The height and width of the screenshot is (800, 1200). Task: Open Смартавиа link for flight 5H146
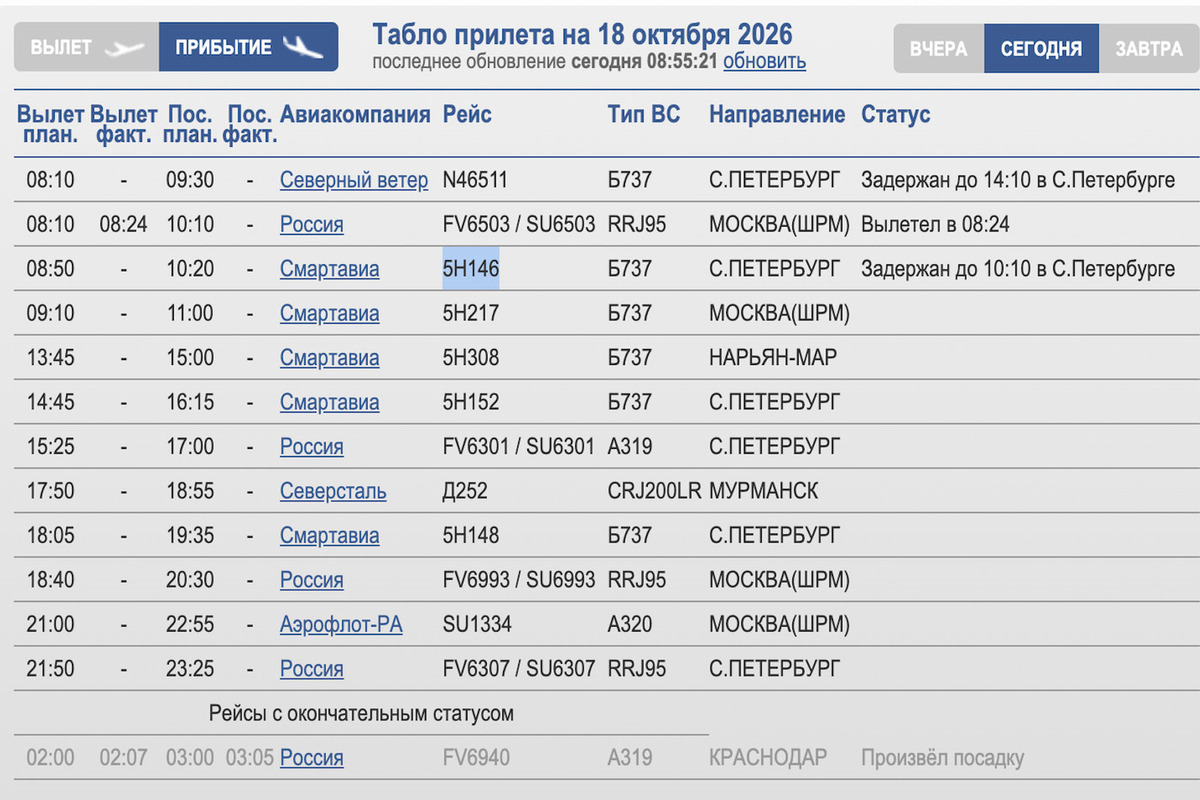pyautogui.click(x=330, y=269)
